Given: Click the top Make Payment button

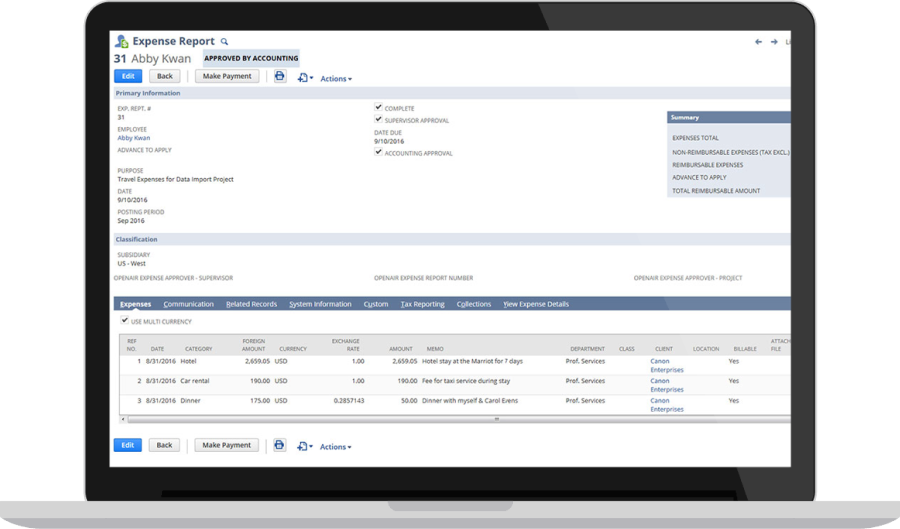Looking at the screenshot, I should [227, 76].
